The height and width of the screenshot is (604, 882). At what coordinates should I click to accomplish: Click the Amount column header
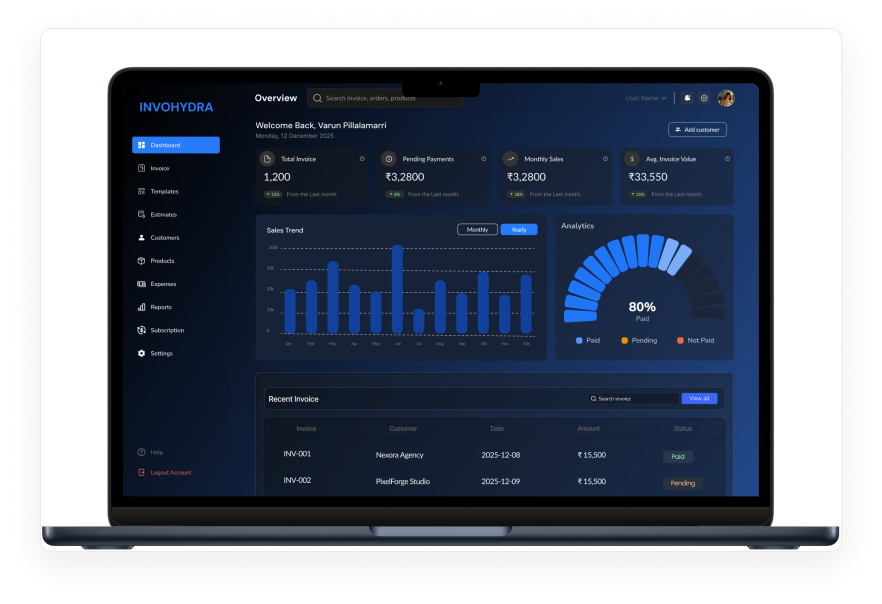point(588,429)
